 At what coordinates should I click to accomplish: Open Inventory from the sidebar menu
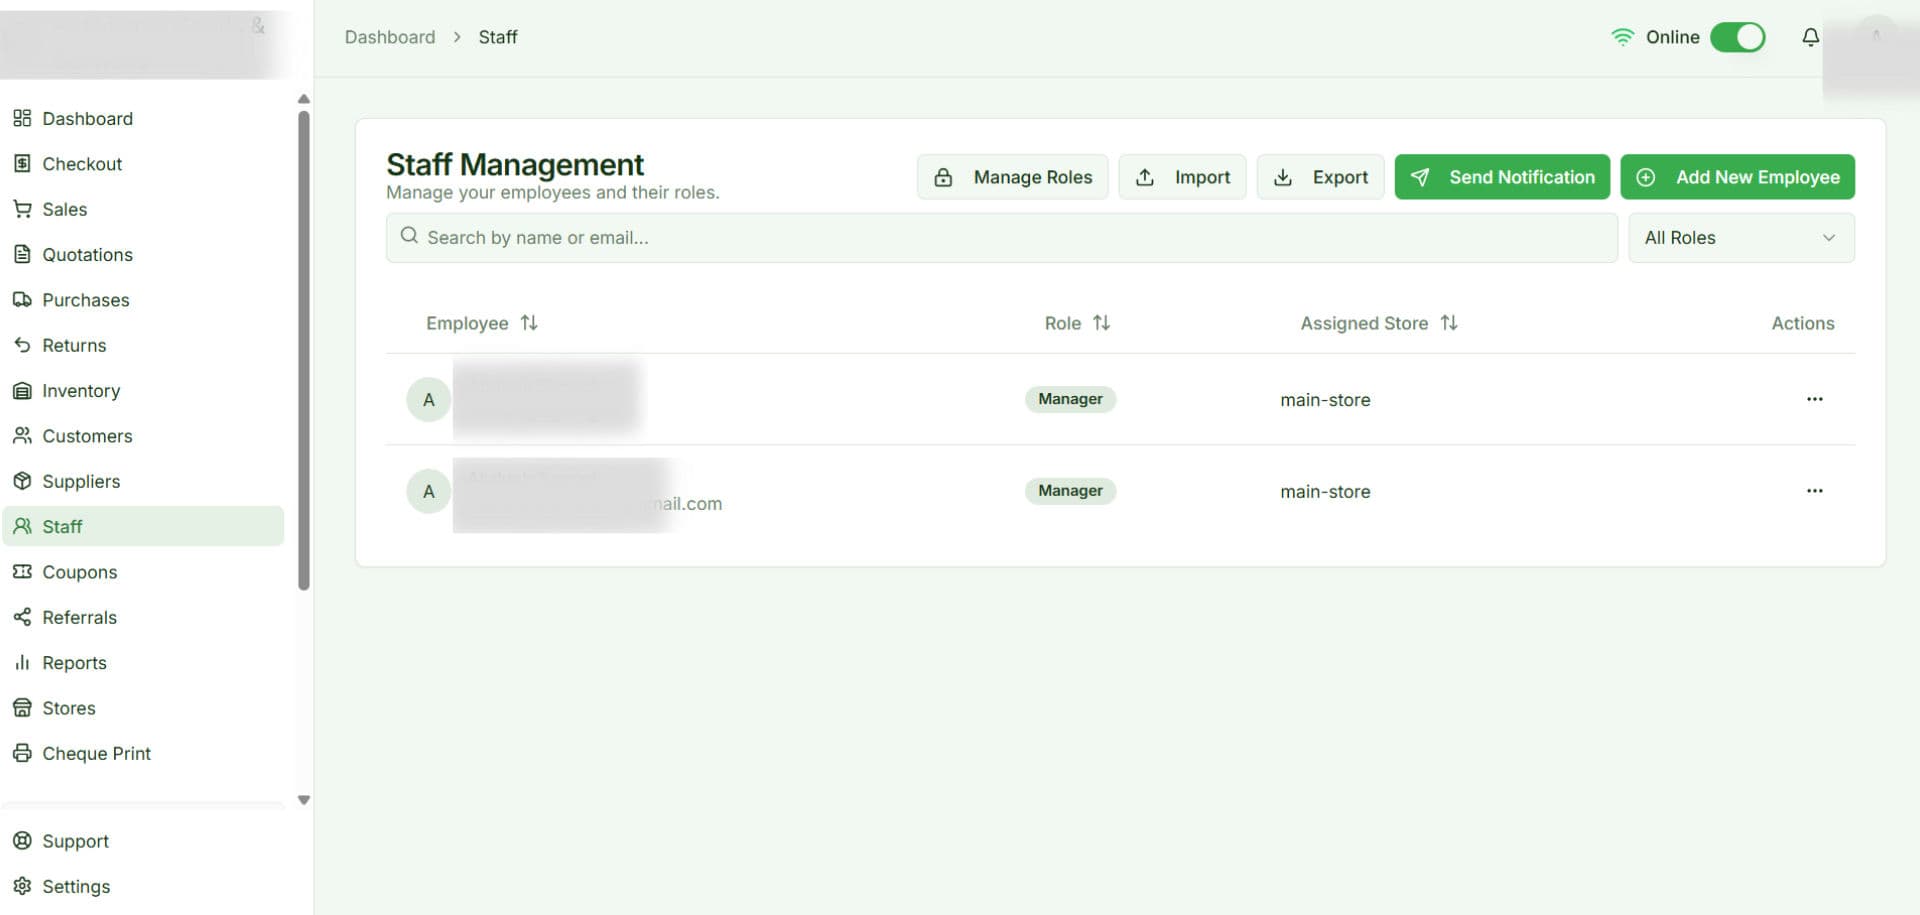pyautogui.click(x=80, y=391)
